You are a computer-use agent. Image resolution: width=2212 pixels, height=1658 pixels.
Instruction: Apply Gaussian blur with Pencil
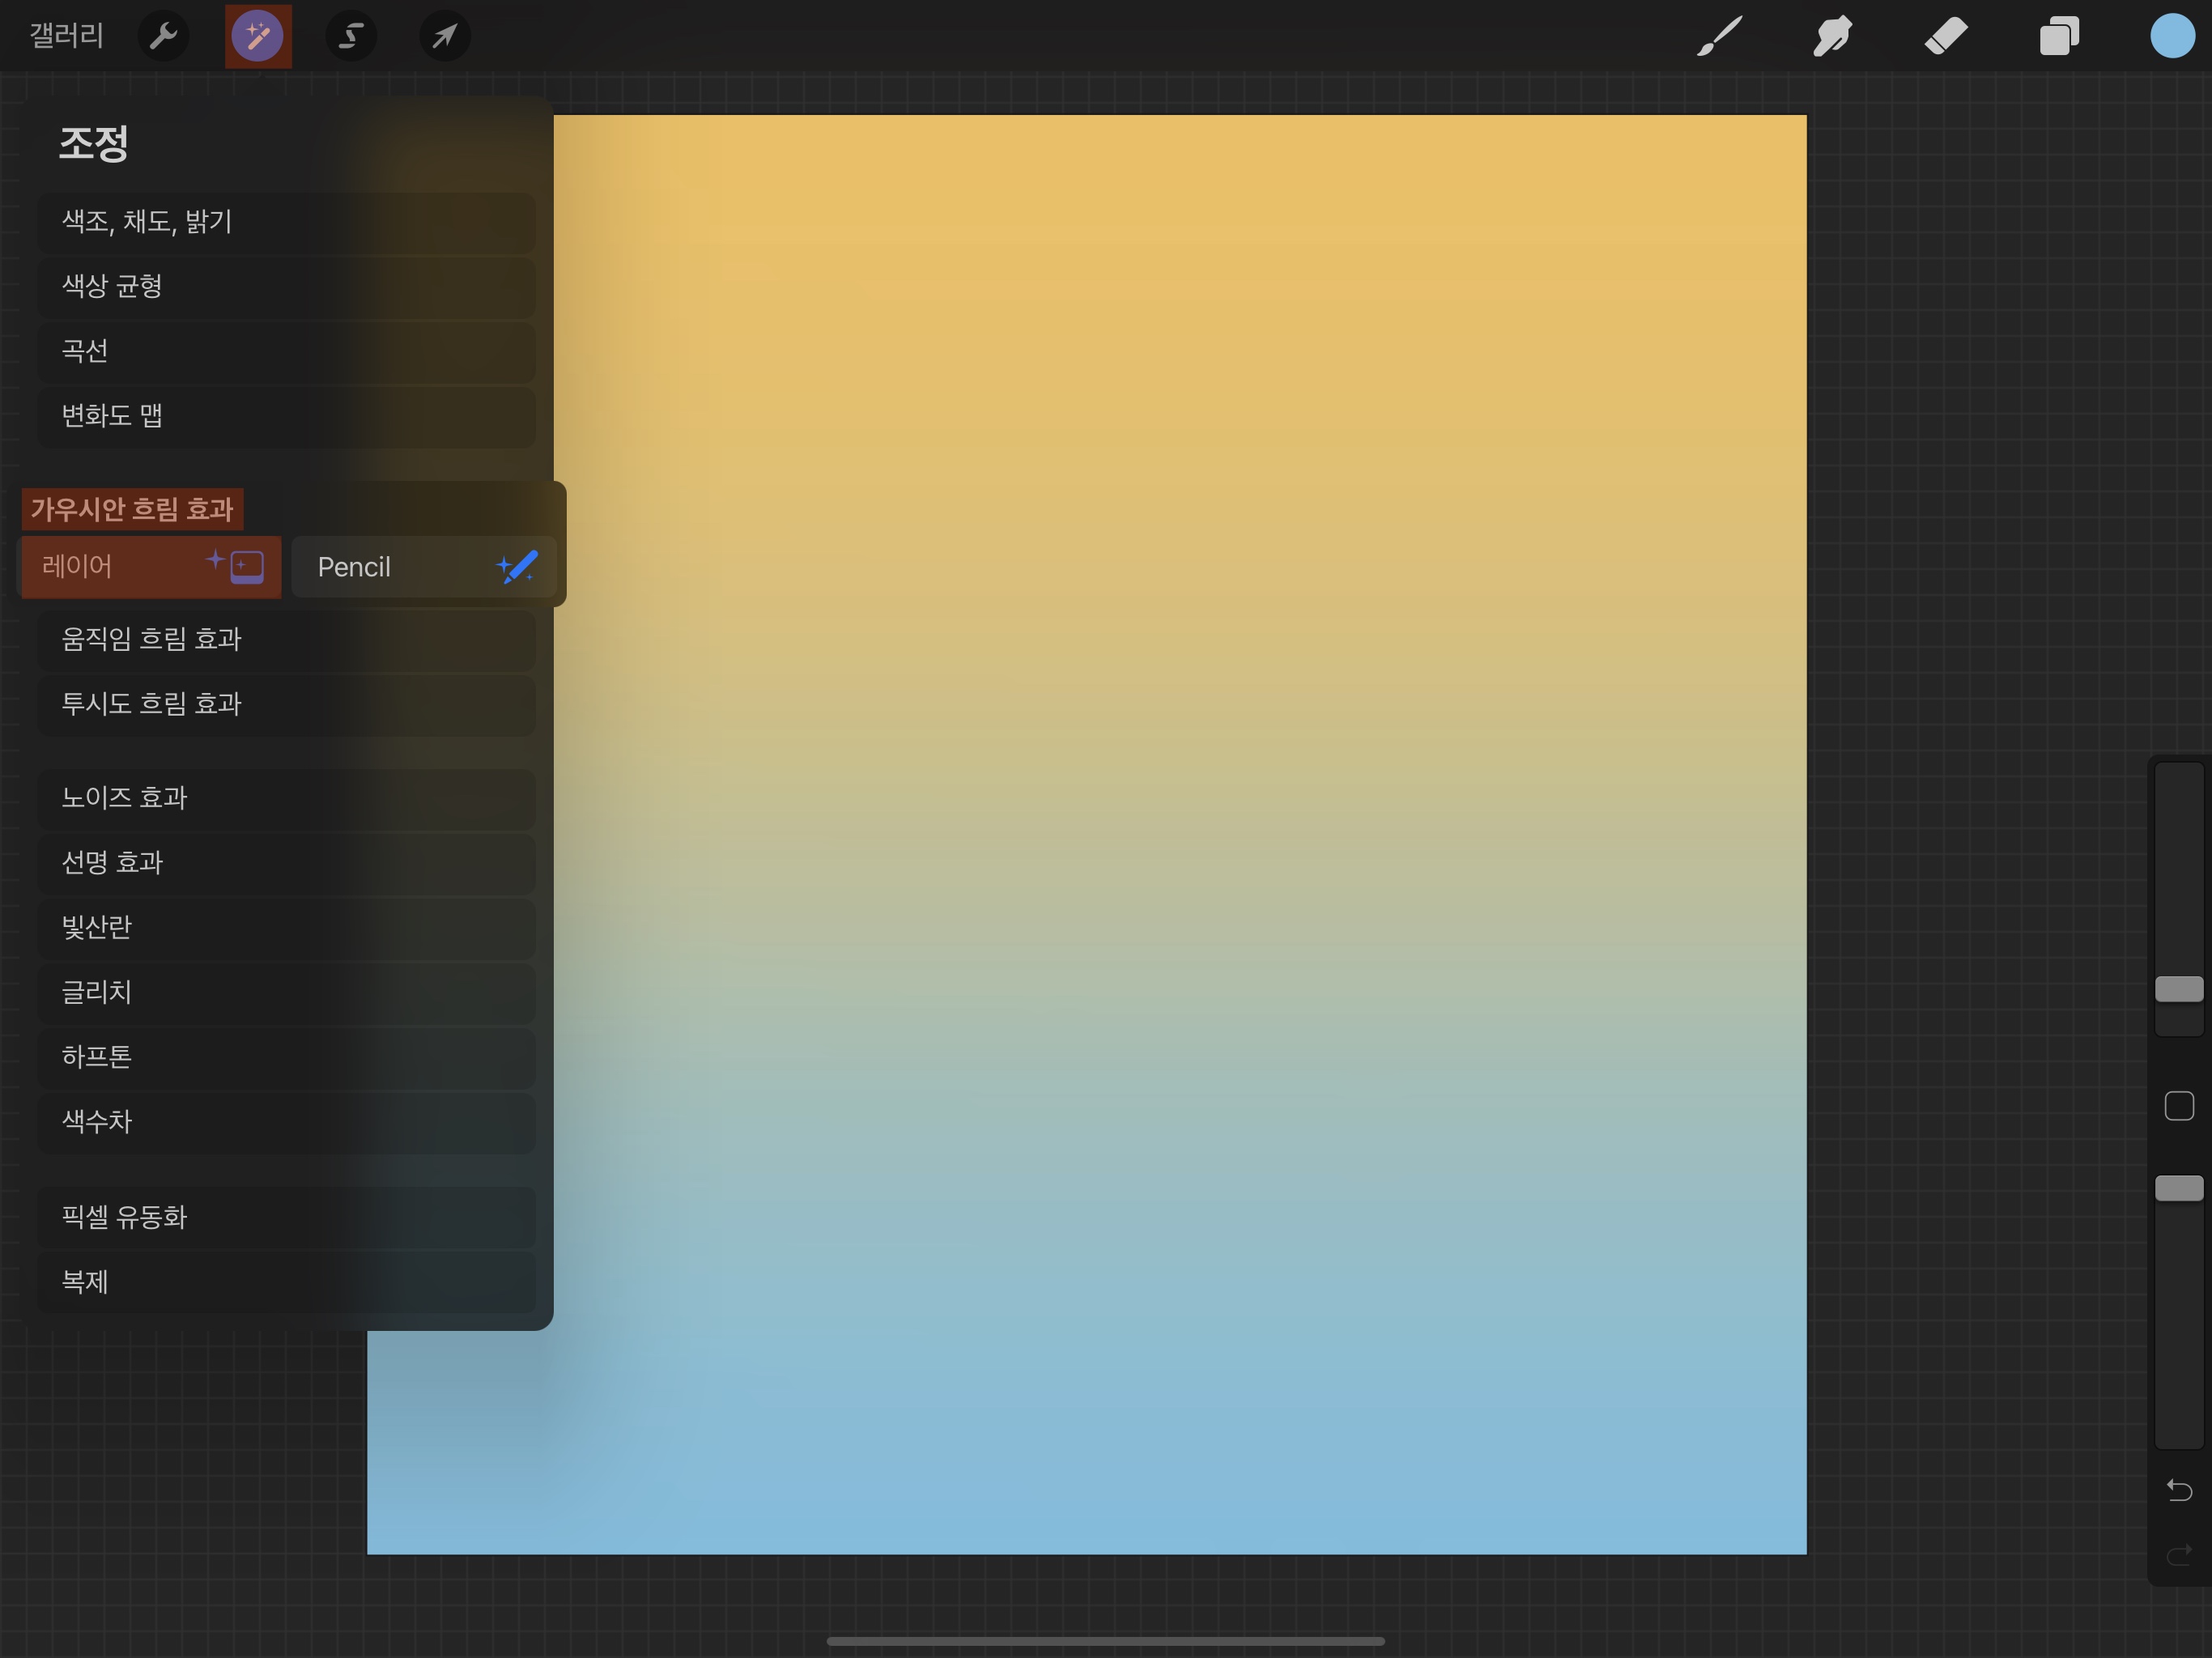tap(423, 567)
